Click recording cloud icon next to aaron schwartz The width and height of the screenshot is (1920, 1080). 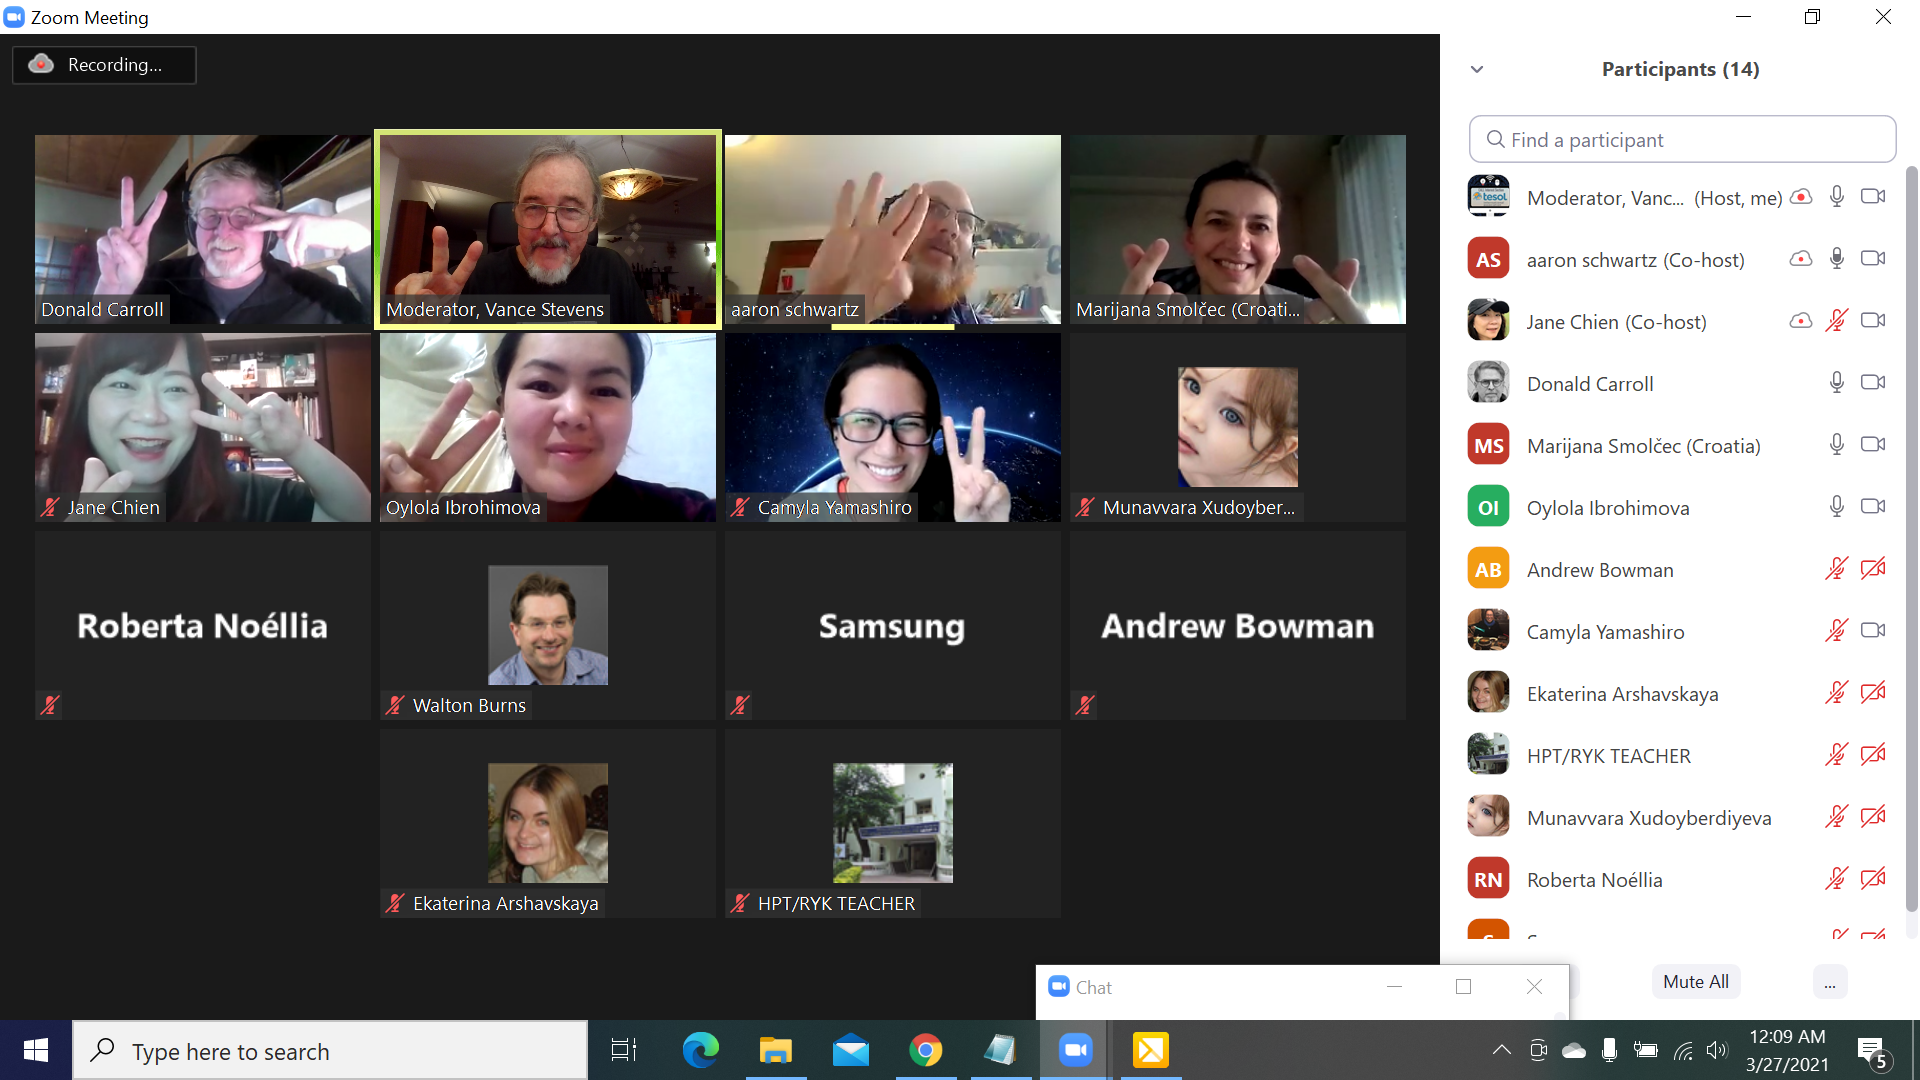pos(1800,259)
